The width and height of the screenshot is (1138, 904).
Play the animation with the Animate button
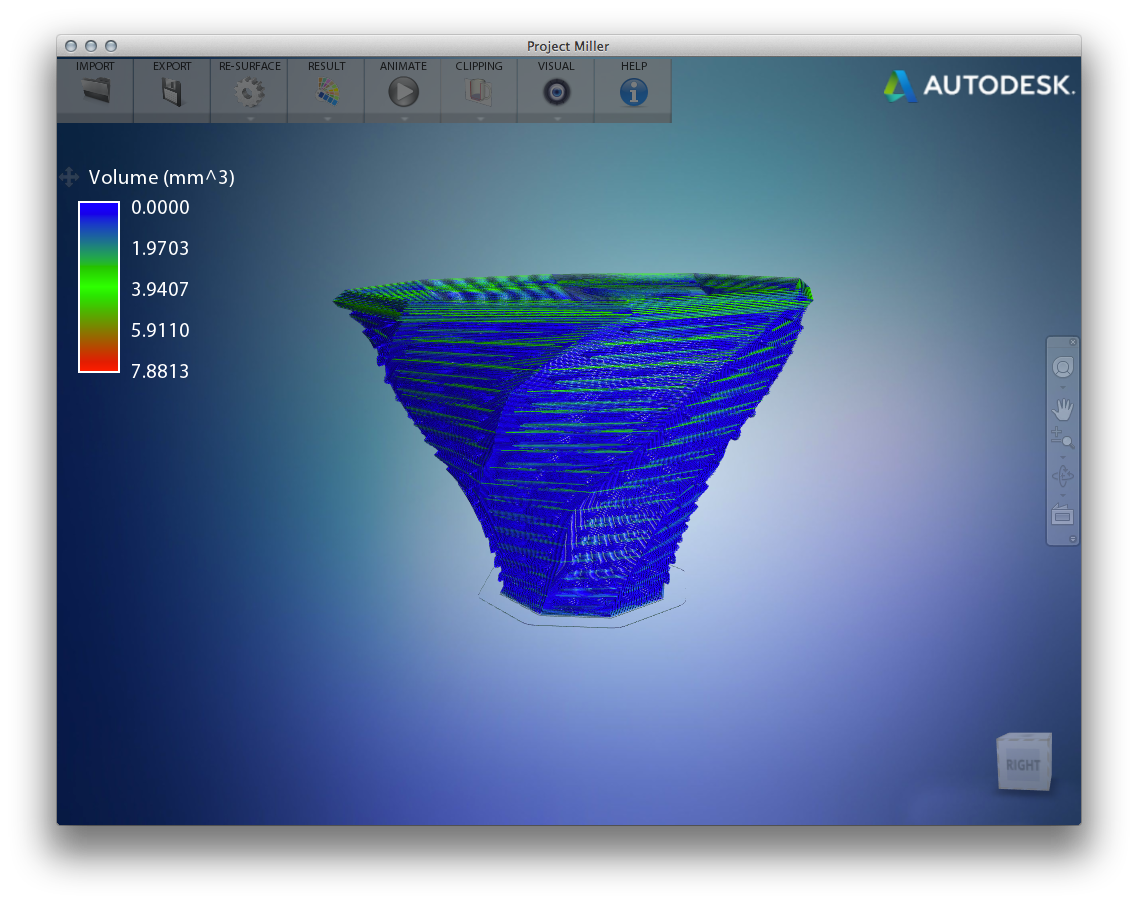click(x=403, y=93)
